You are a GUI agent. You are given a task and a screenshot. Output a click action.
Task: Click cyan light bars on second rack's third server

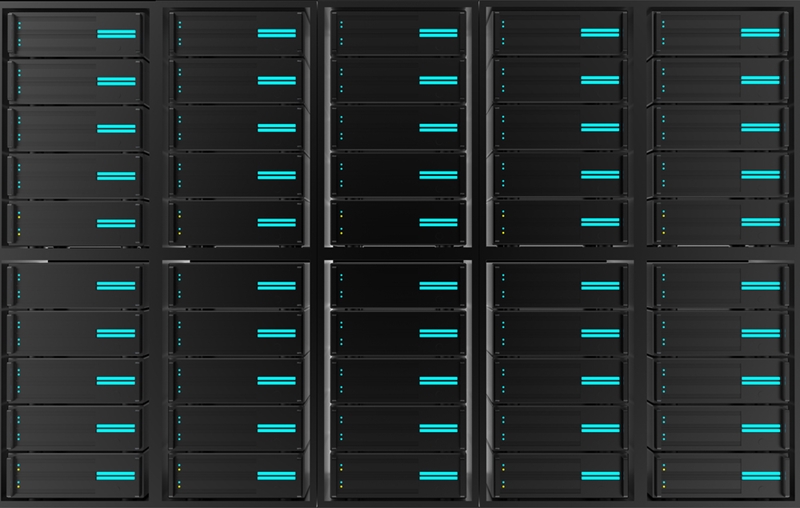[x=277, y=129]
